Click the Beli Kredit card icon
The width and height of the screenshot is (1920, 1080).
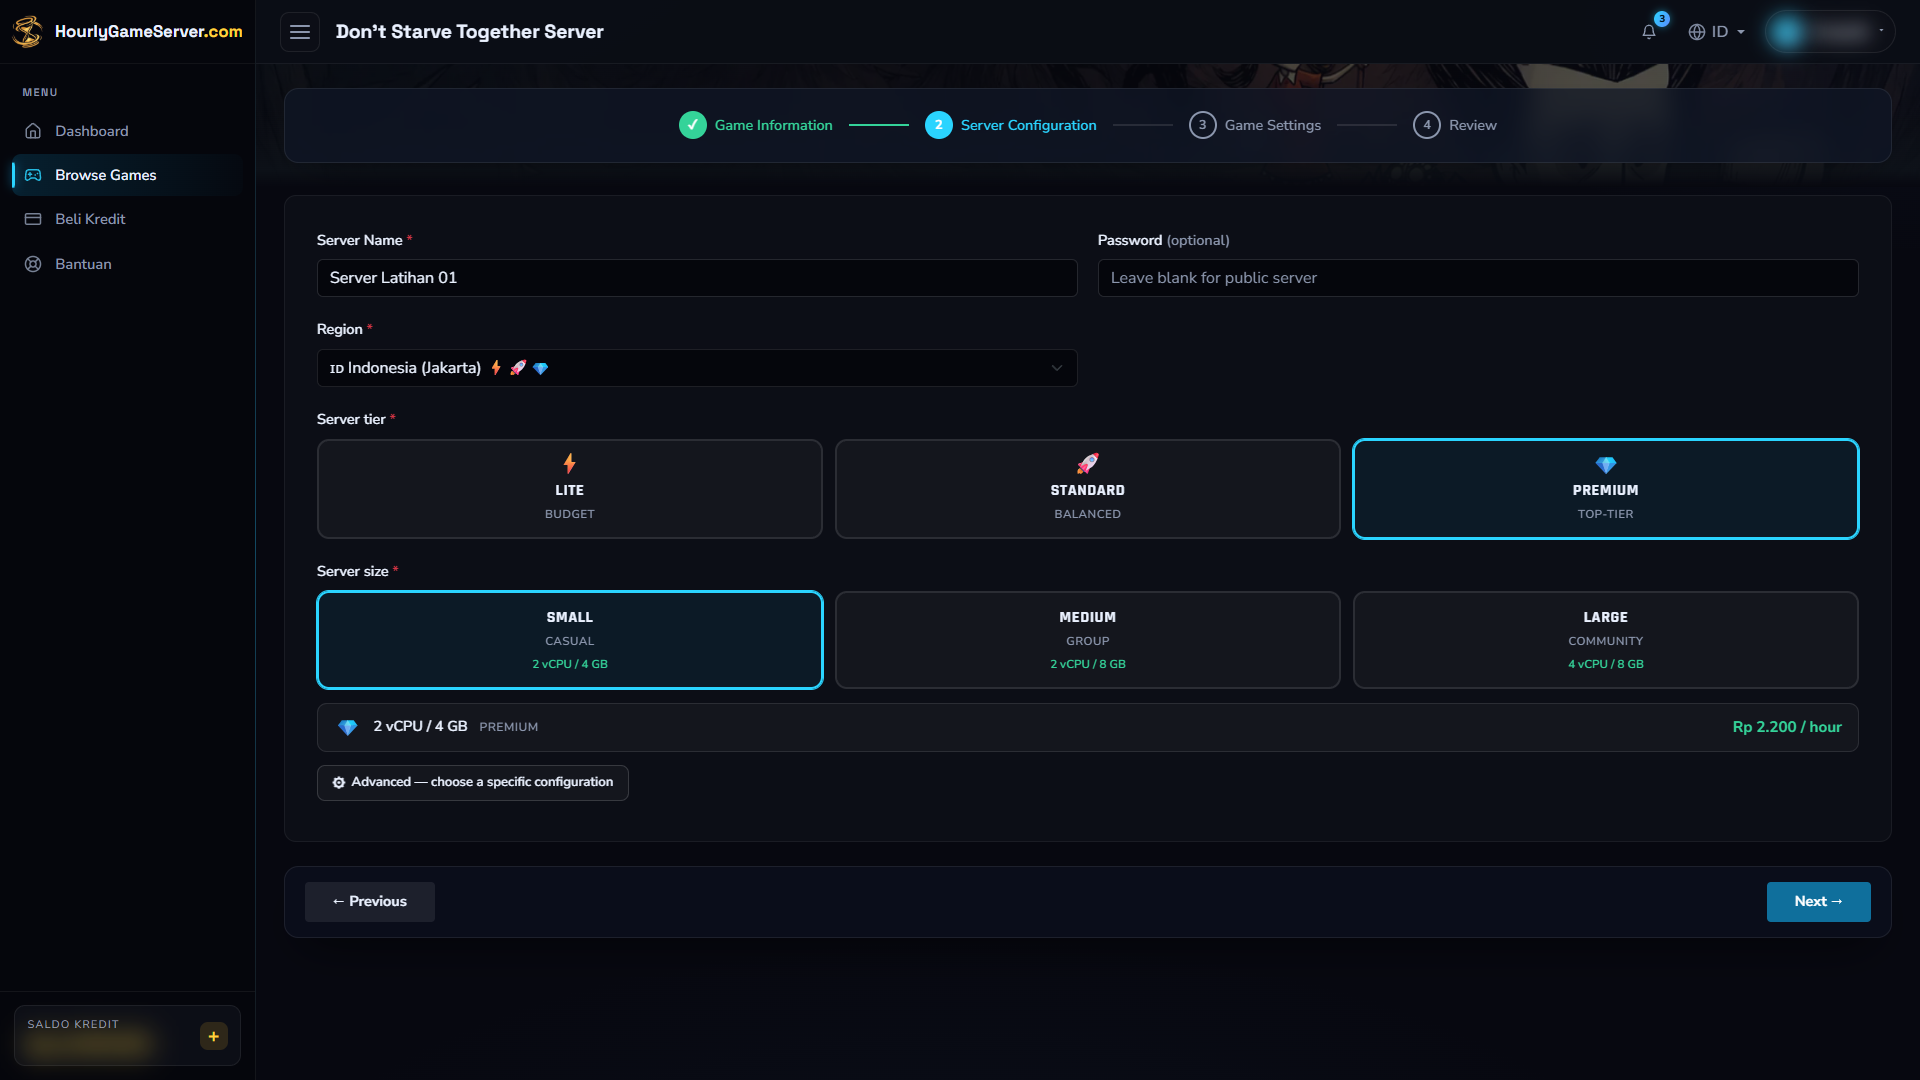coord(33,219)
